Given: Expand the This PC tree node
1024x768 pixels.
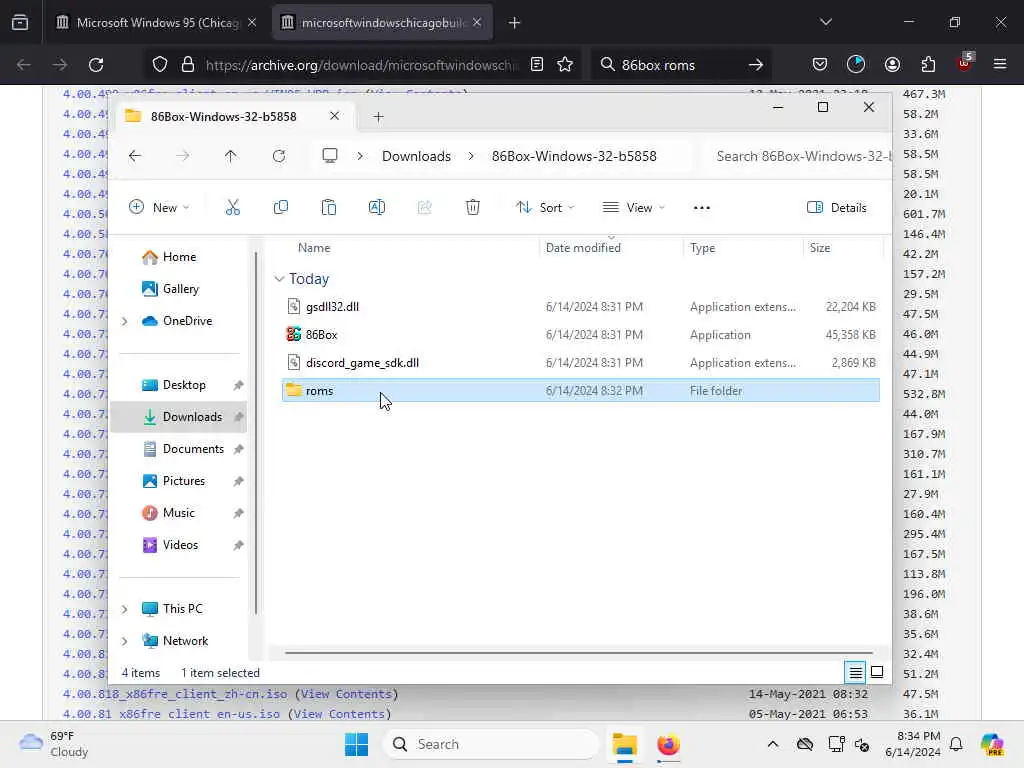Looking at the screenshot, I should point(125,609).
